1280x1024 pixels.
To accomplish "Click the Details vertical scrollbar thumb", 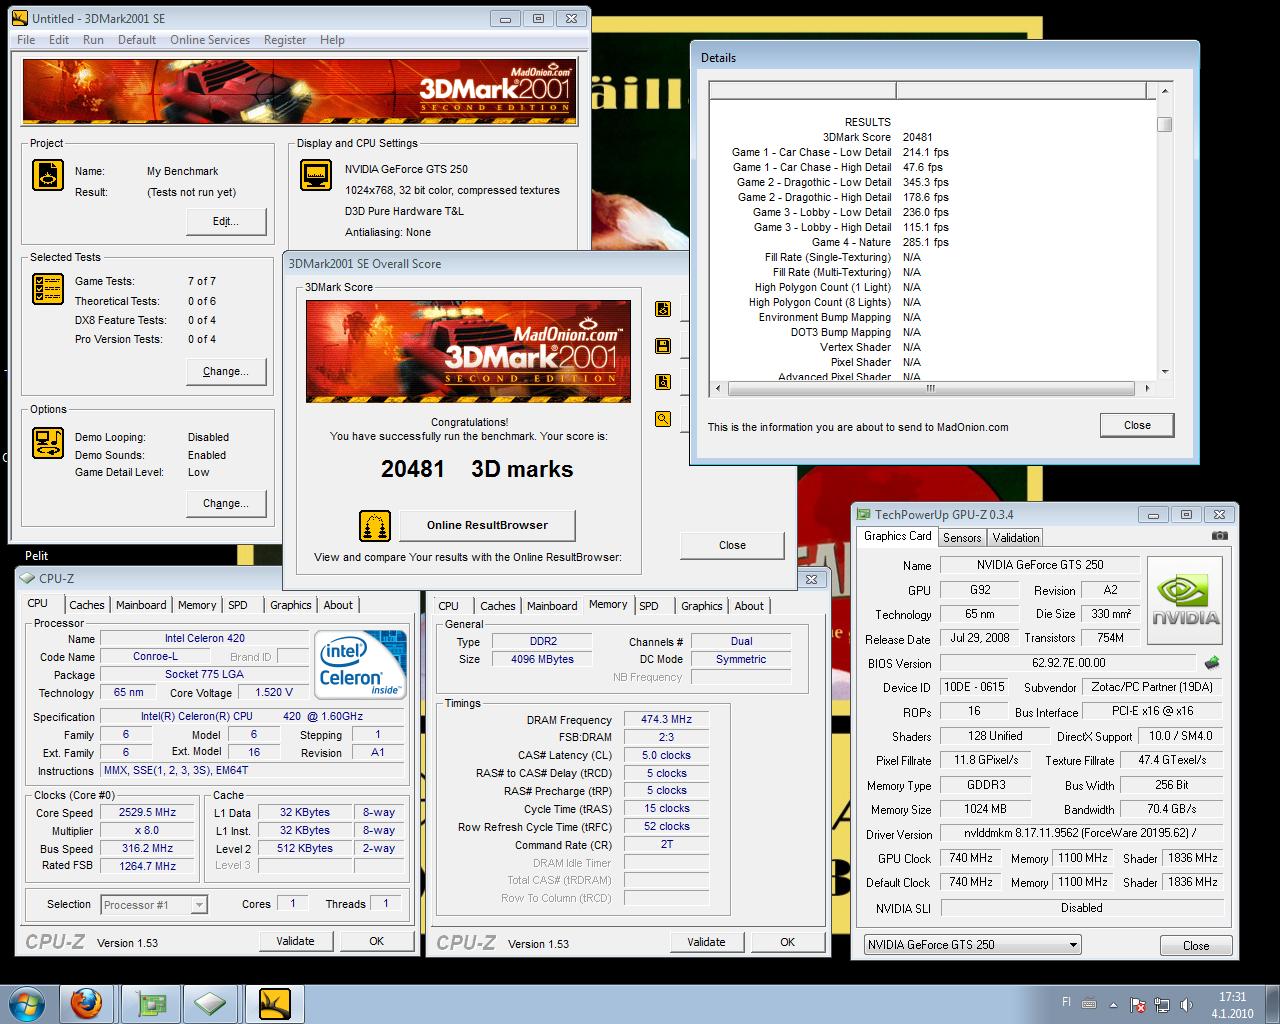I will click(x=1164, y=124).
